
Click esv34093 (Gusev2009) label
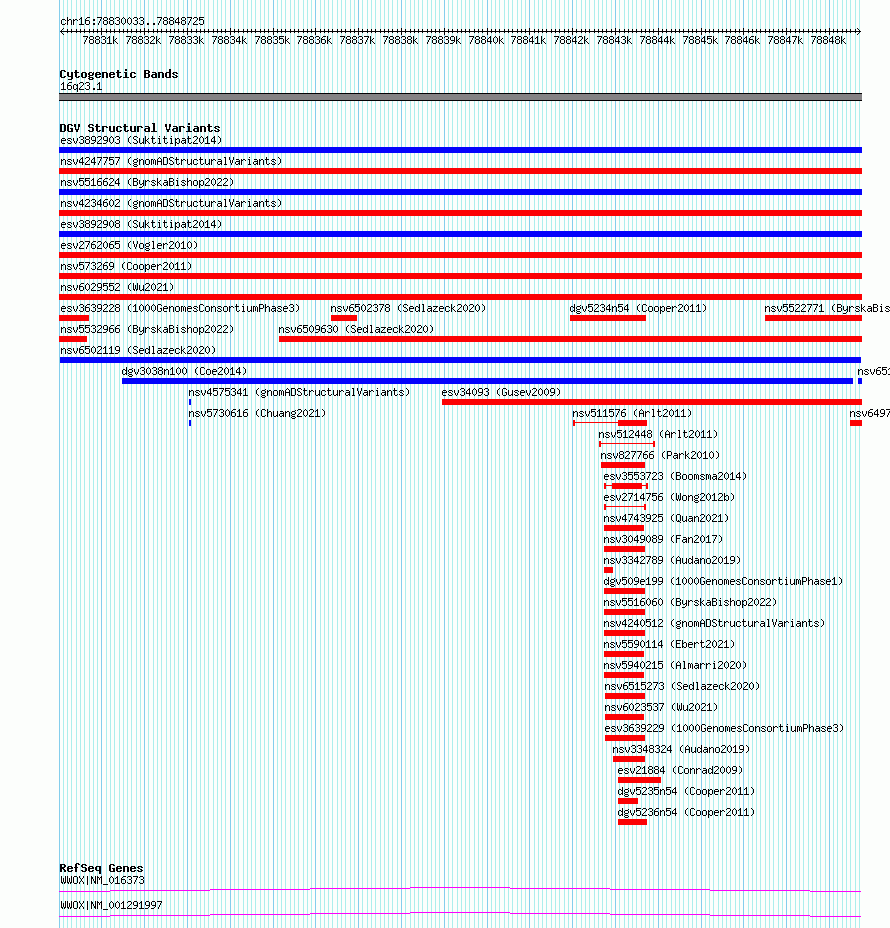click(x=501, y=392)
